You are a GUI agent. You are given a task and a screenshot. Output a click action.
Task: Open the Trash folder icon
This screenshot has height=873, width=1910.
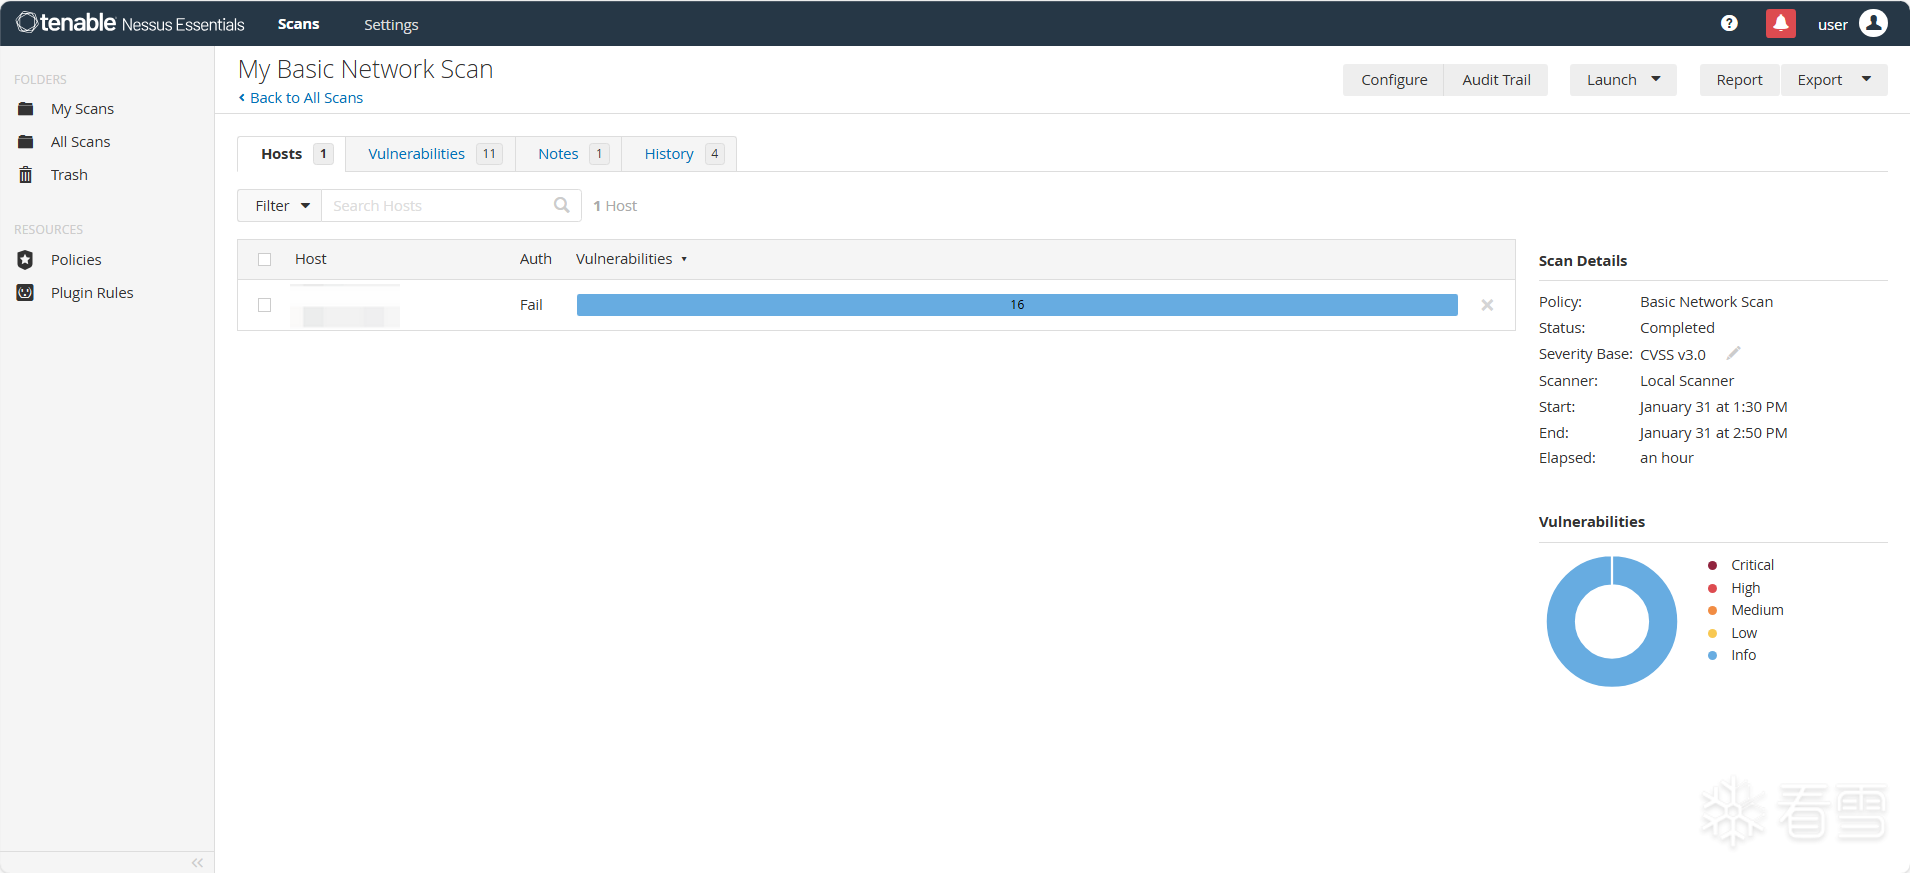(26, 175)
